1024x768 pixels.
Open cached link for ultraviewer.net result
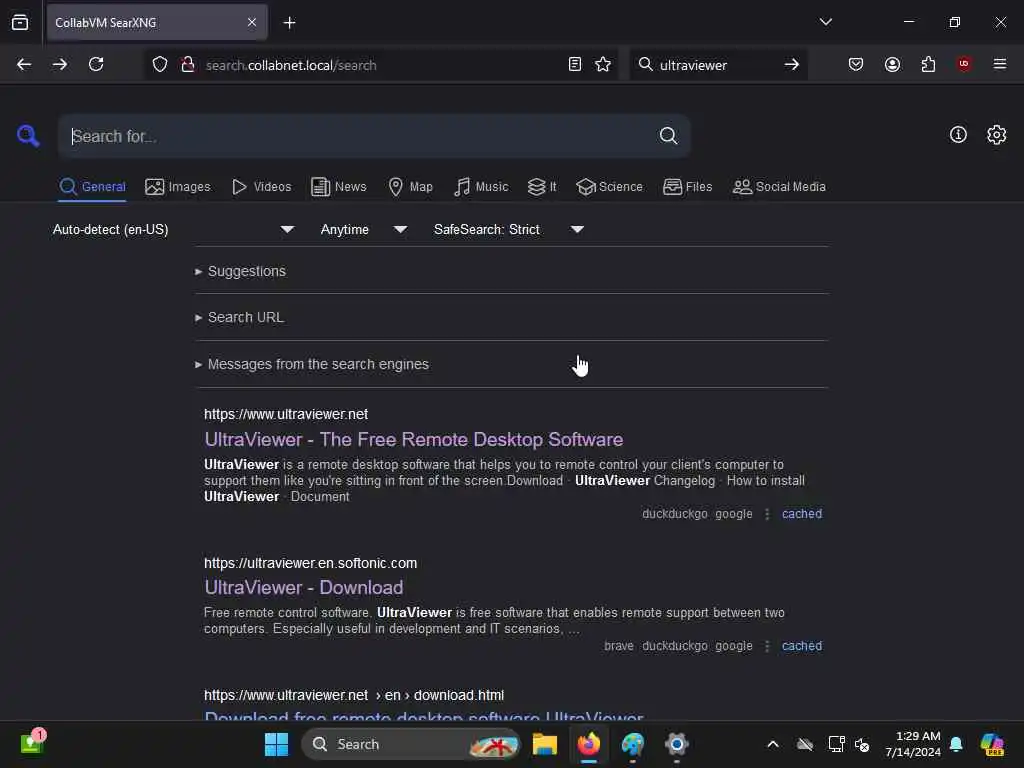(x=801, y=514)
